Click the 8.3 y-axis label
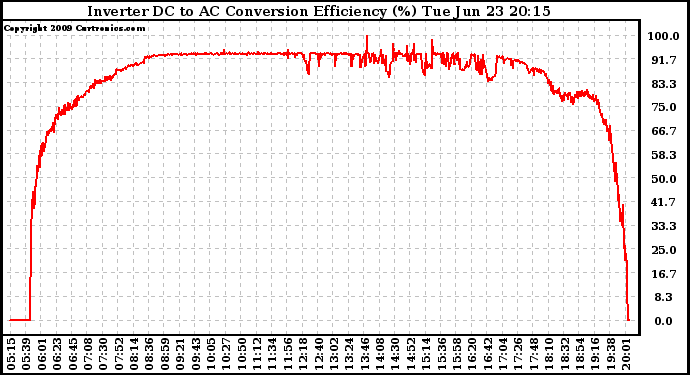The width and height of the screenshot is (690, 375). 664,297
